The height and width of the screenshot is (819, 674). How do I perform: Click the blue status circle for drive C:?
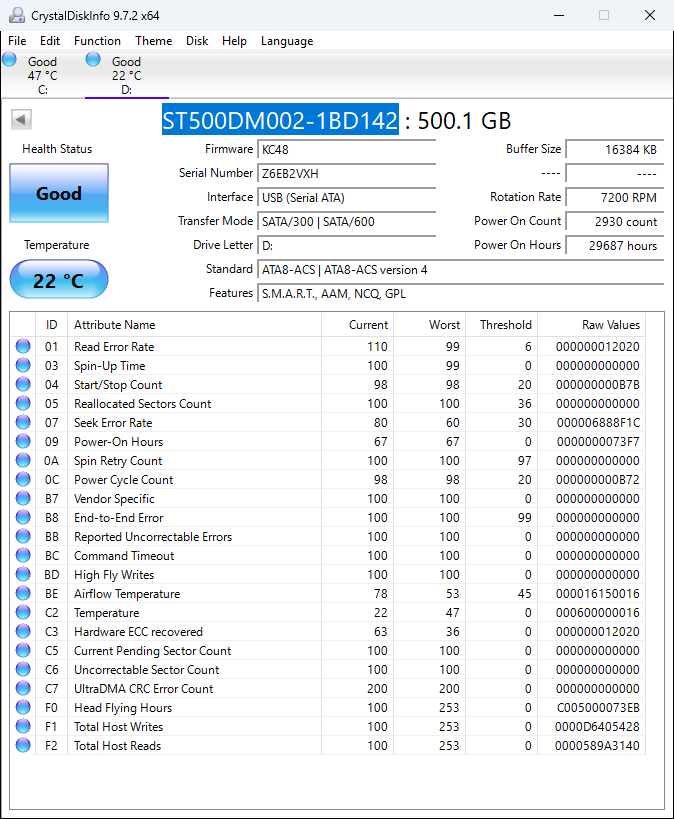(x=9, y=60)
